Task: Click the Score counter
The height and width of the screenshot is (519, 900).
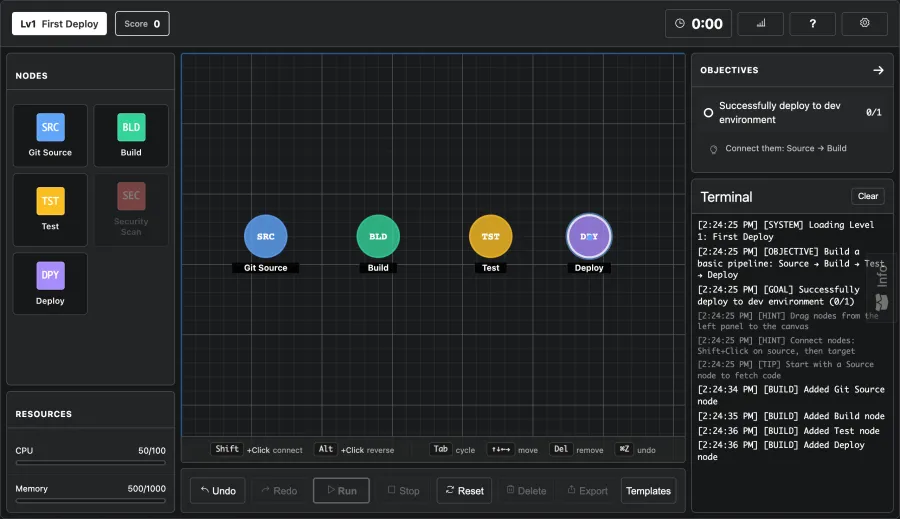Action: coord(142,24)
